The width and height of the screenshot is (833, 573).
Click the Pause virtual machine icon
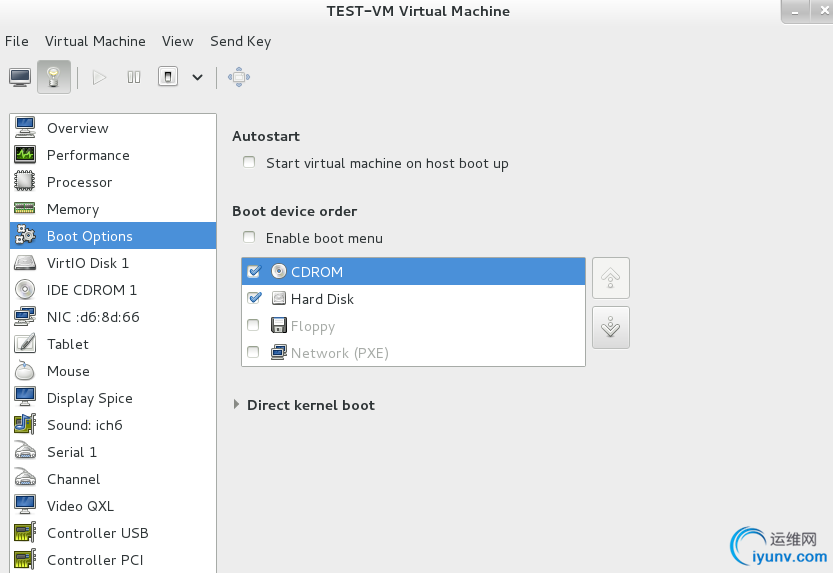click(x=134, y=77)
